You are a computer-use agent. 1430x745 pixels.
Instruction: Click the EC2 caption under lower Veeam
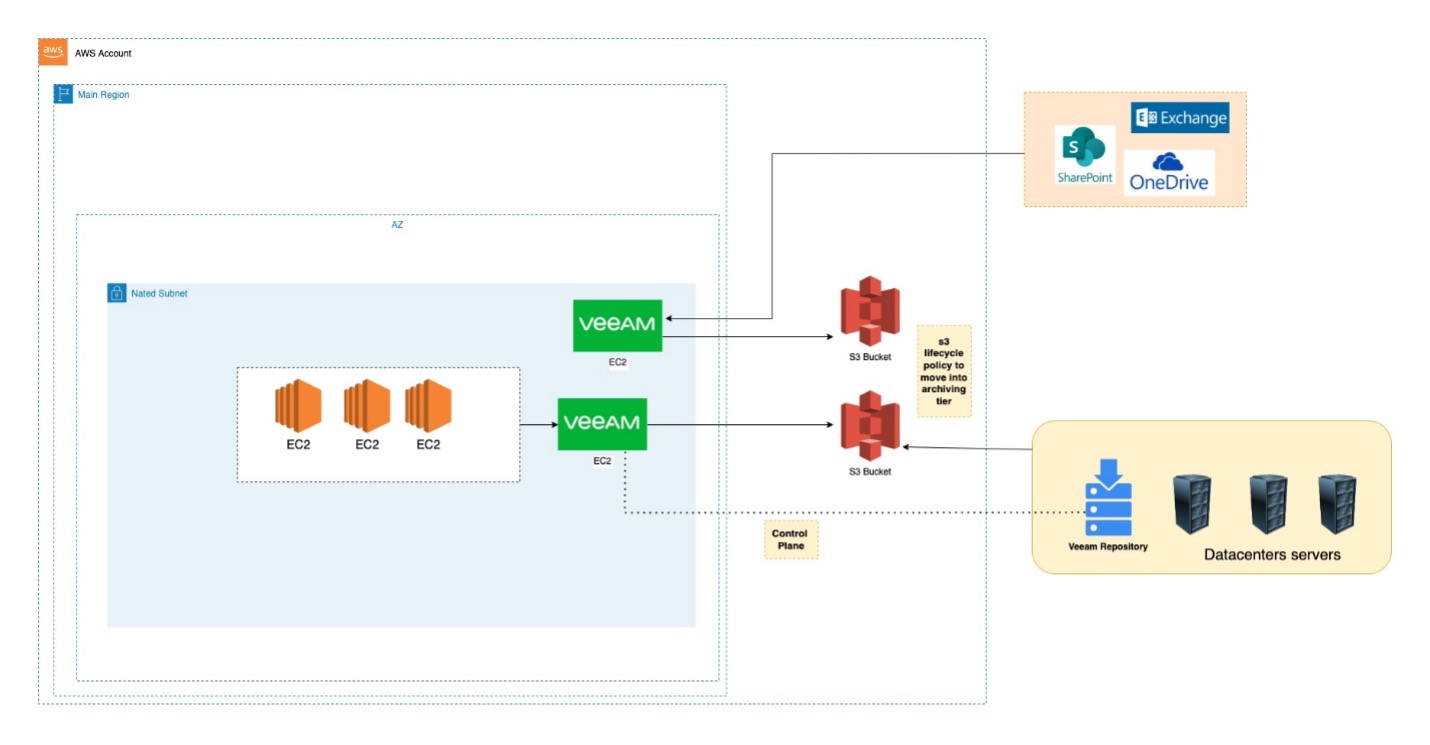coord(602,461)
